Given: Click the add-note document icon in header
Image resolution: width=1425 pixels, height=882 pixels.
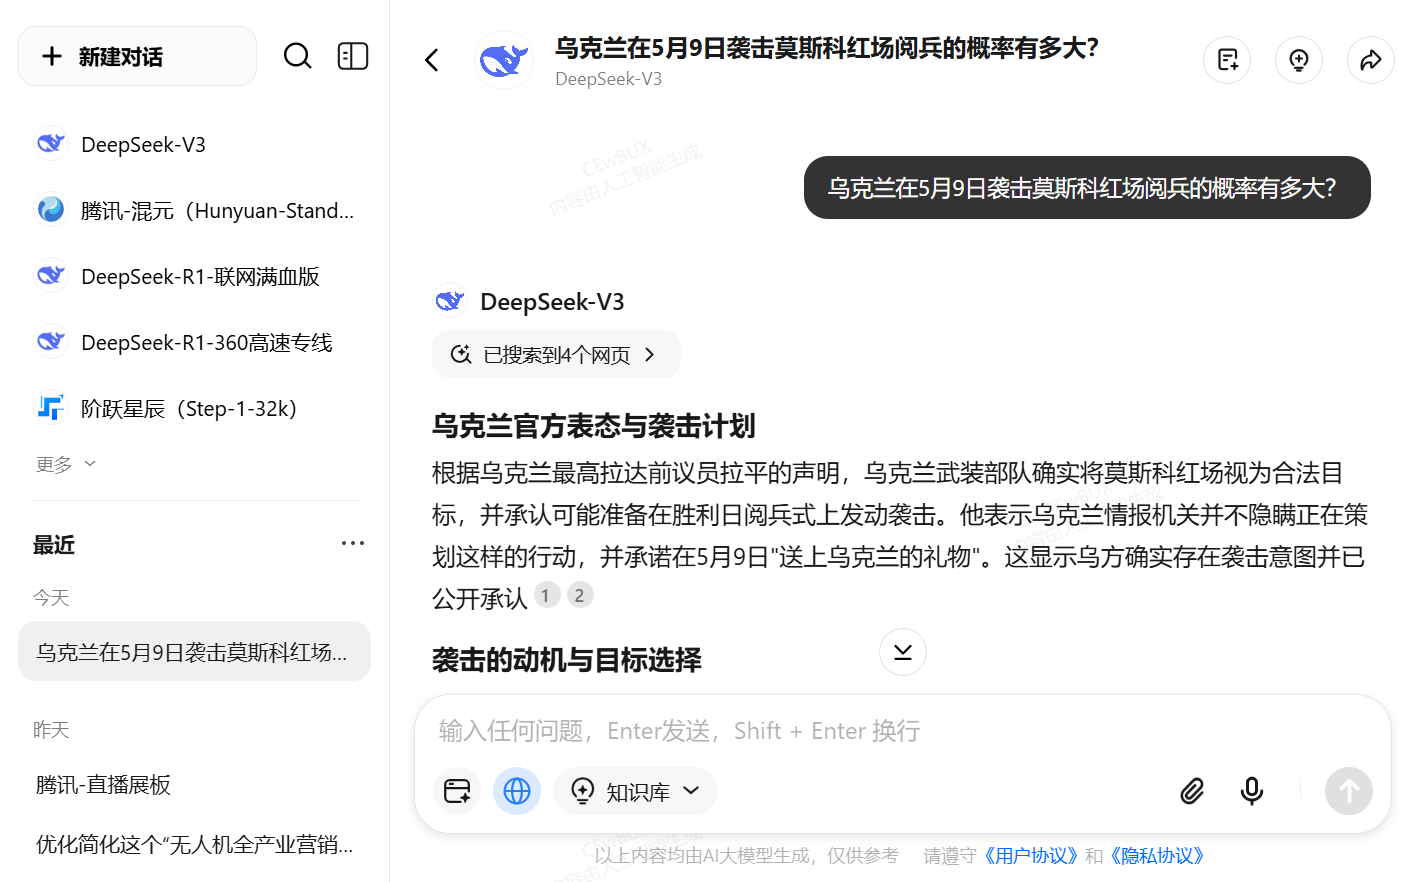Looking at the screenshot, I should 1227,60.
